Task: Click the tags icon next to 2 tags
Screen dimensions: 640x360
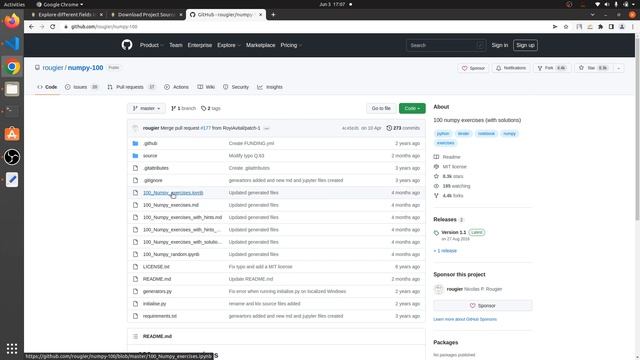Action: (203, 109)
